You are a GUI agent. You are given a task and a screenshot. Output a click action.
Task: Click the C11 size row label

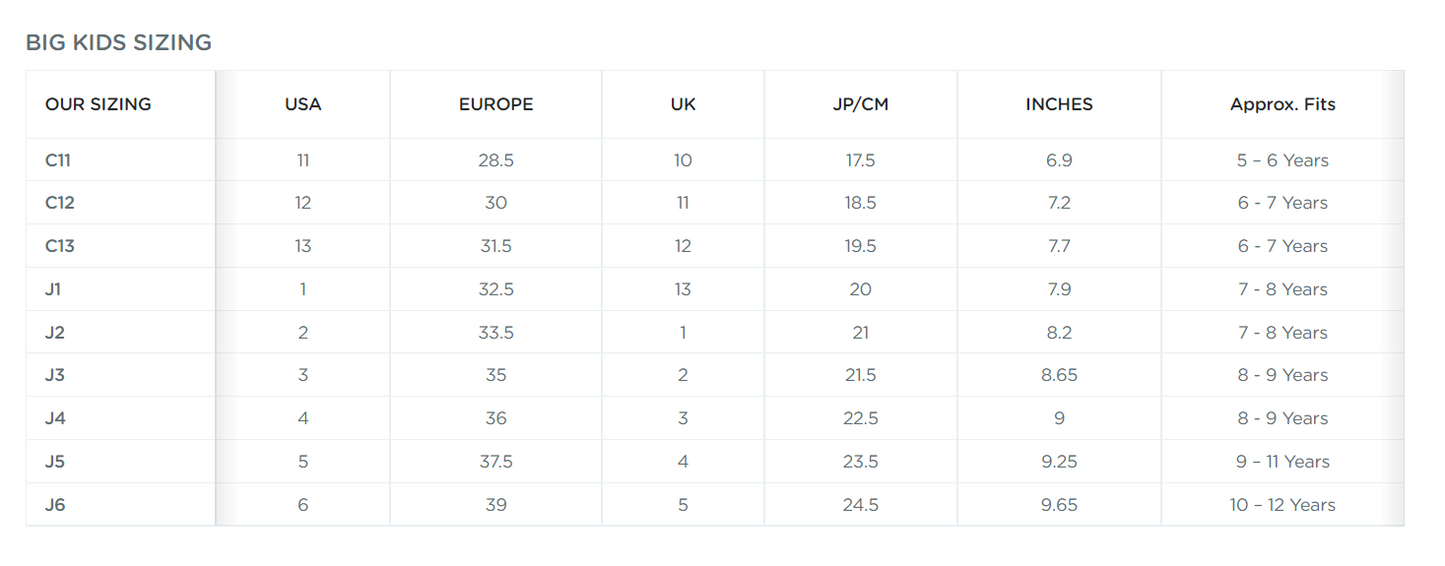tap(58, 160)
